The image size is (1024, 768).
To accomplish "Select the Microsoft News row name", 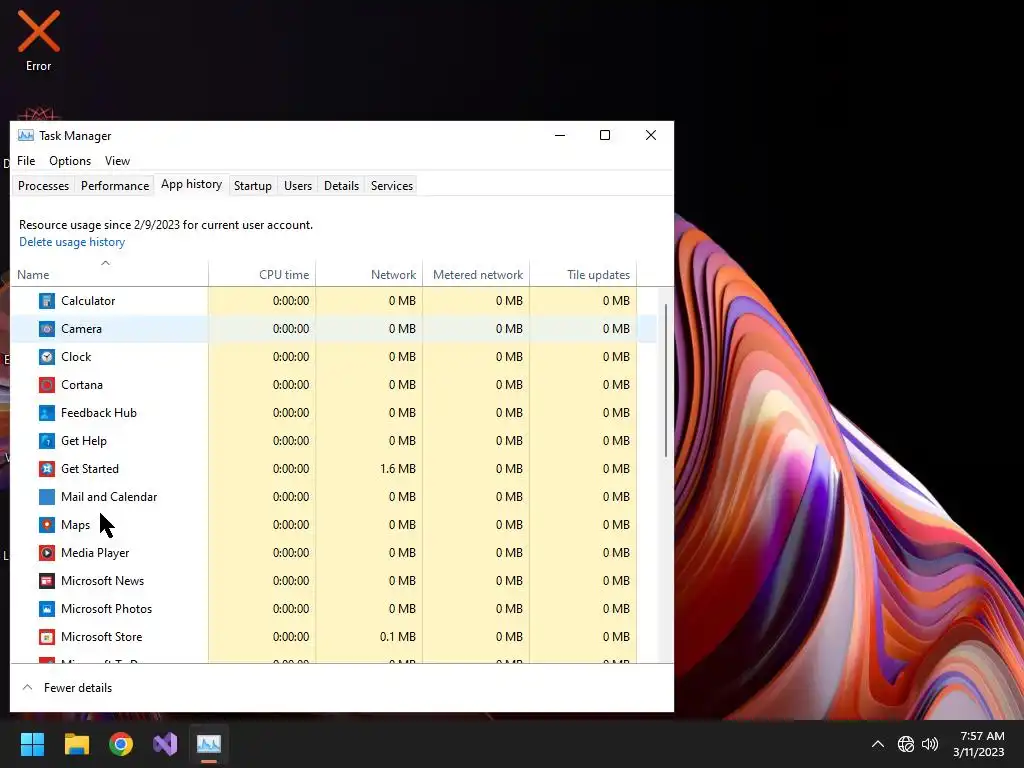I will pyautogui.click(x=103, y=581).
